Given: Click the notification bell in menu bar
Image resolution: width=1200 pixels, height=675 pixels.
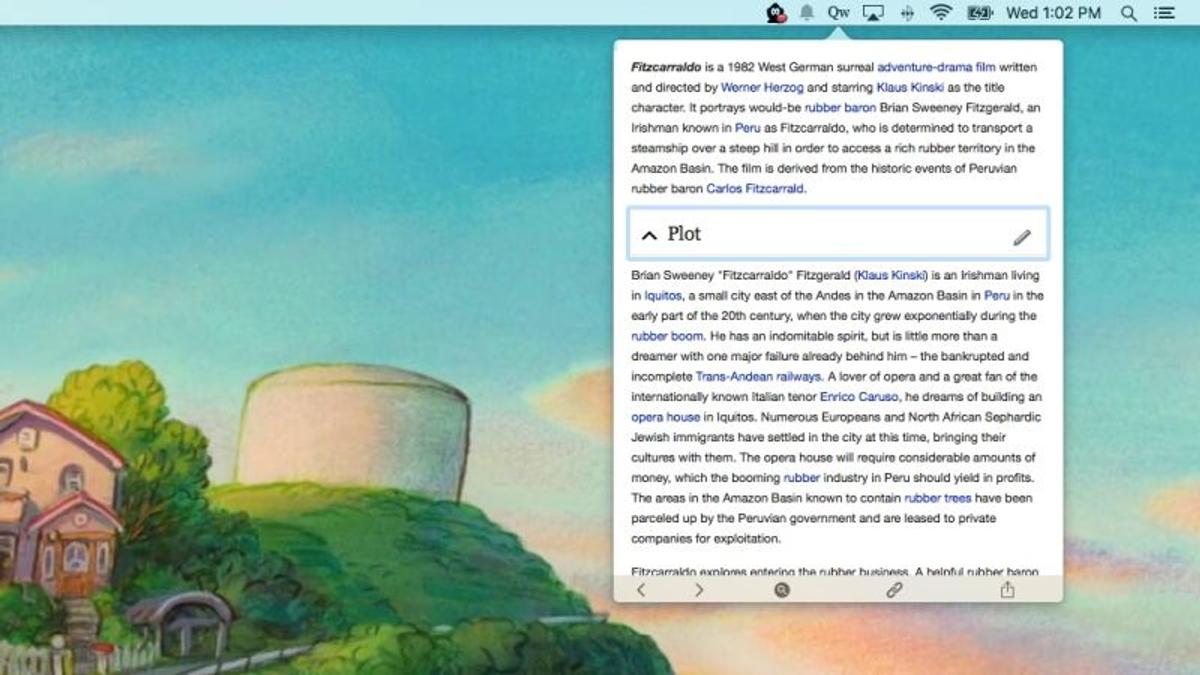Looking at the screenshot, I should tap(806, 13).
